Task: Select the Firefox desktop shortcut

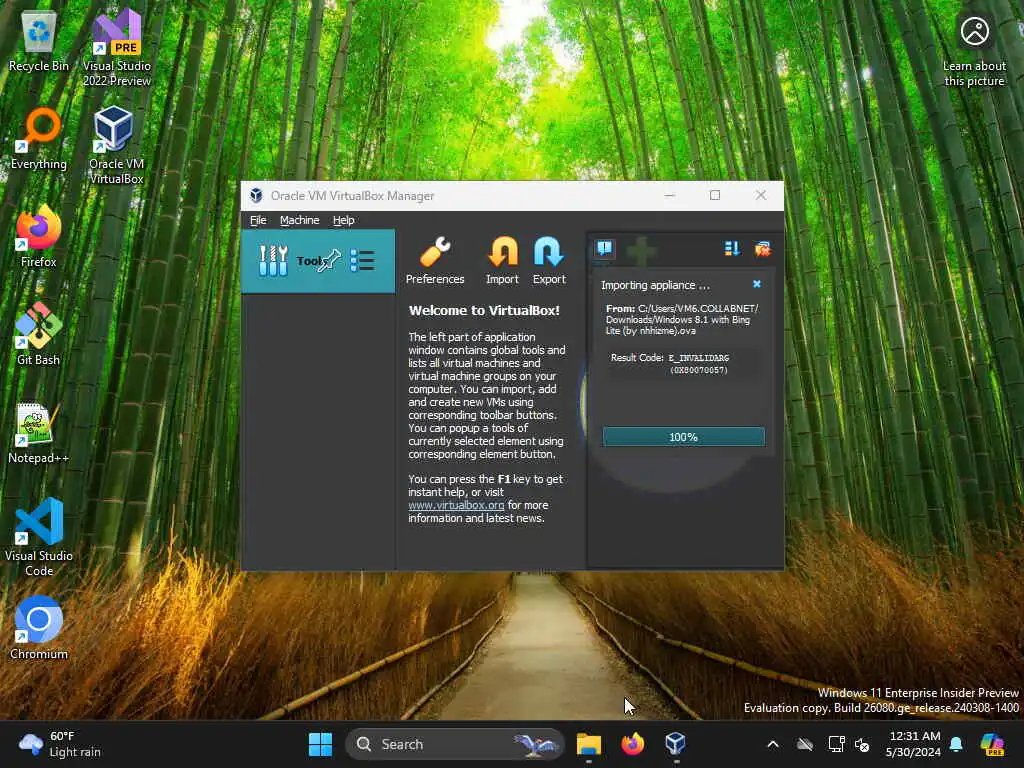Action: [39, 237]
